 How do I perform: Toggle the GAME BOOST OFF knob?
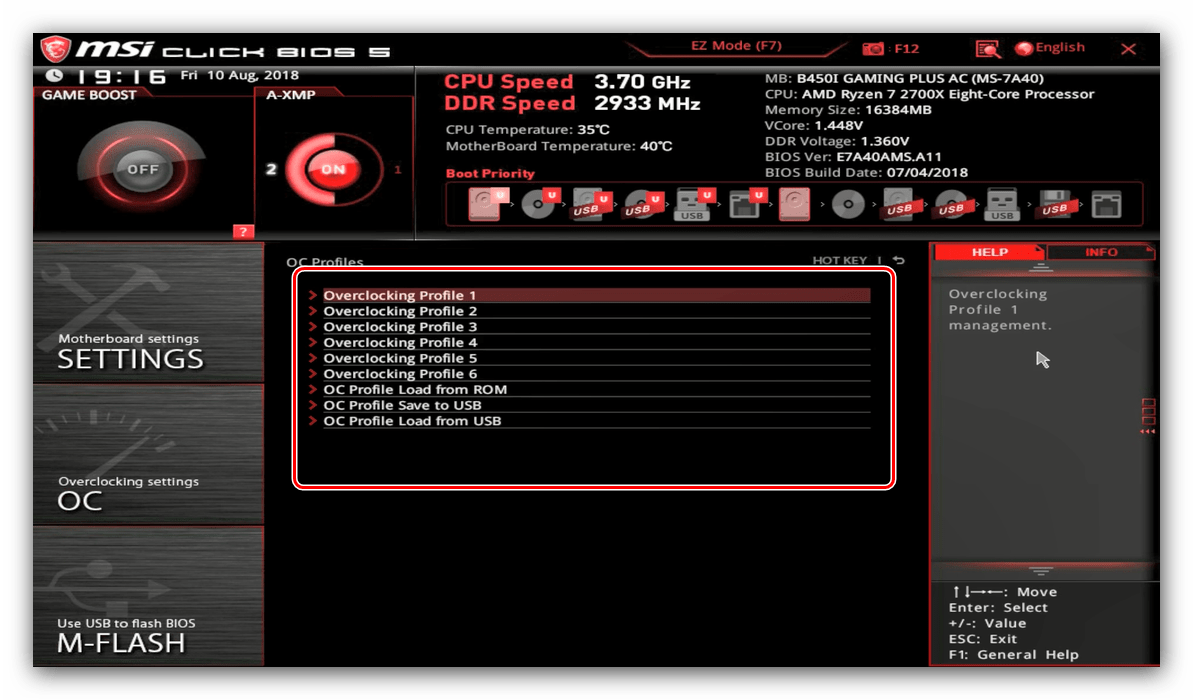pyautogui.click(x=142, y=169)
